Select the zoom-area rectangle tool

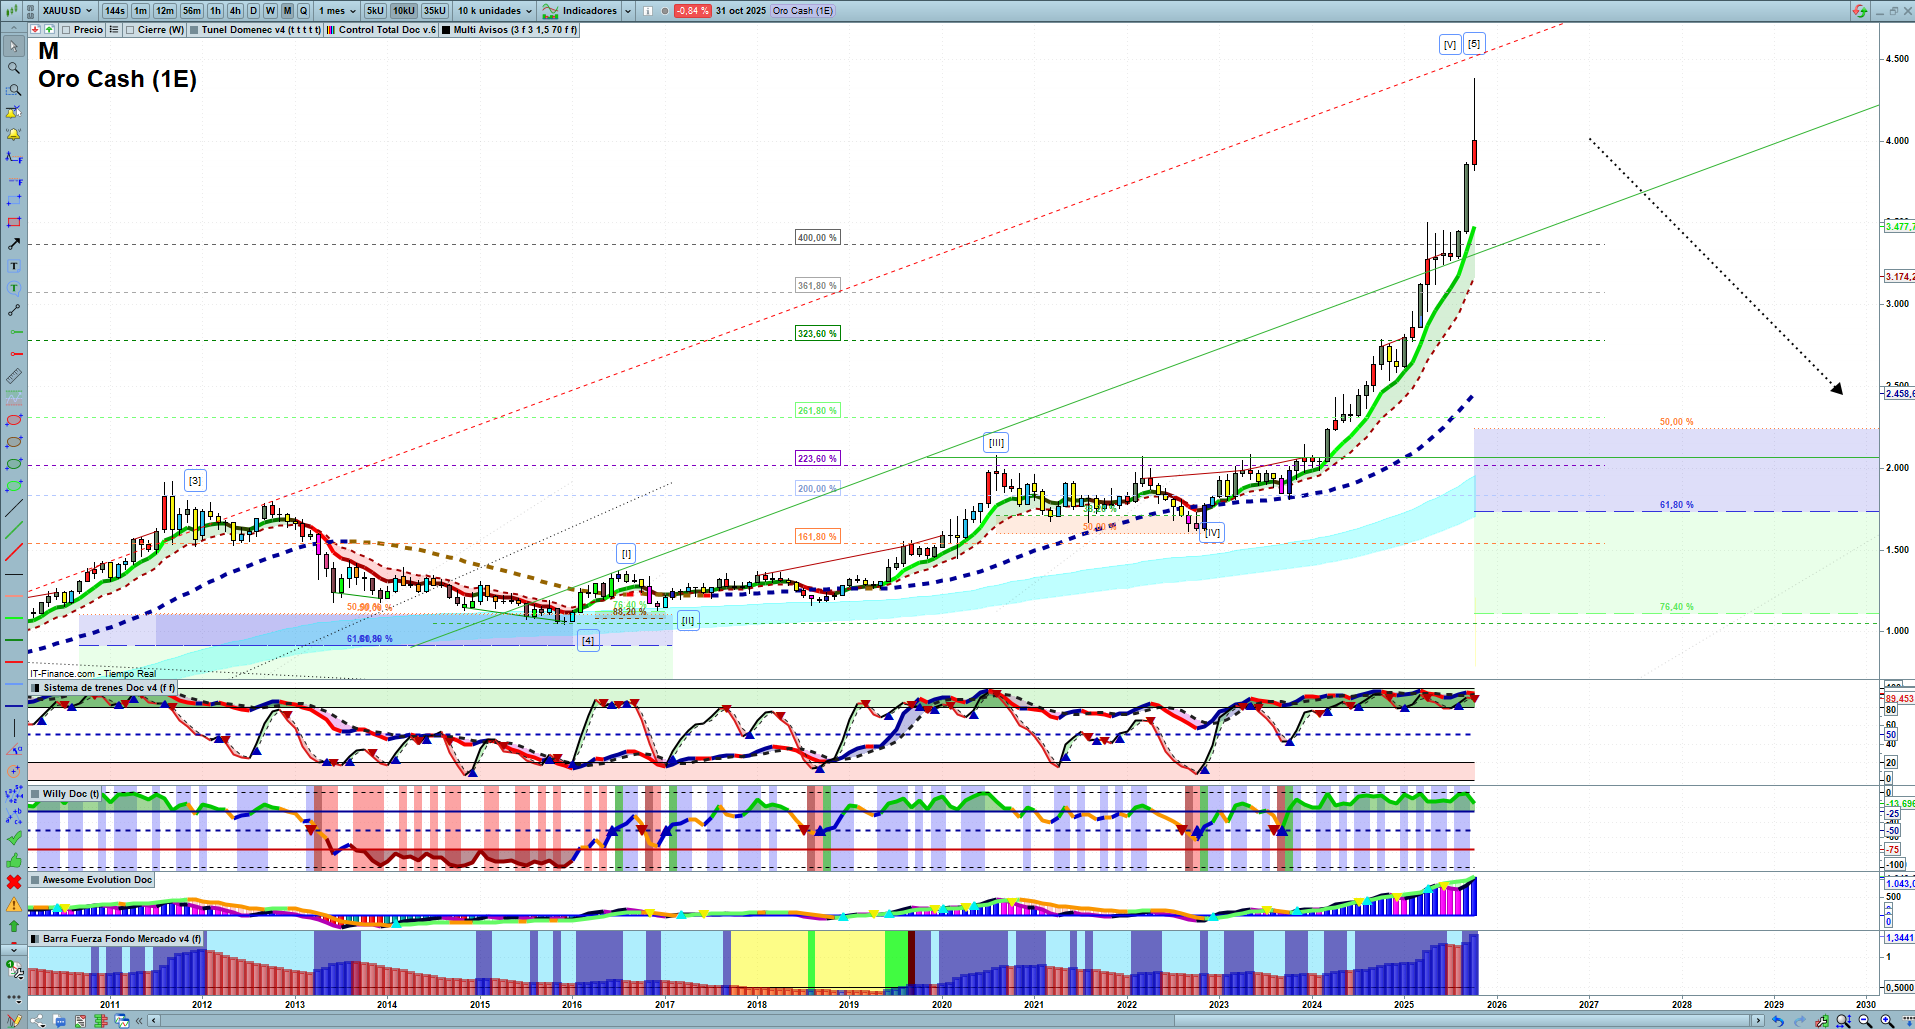point(14,90)
